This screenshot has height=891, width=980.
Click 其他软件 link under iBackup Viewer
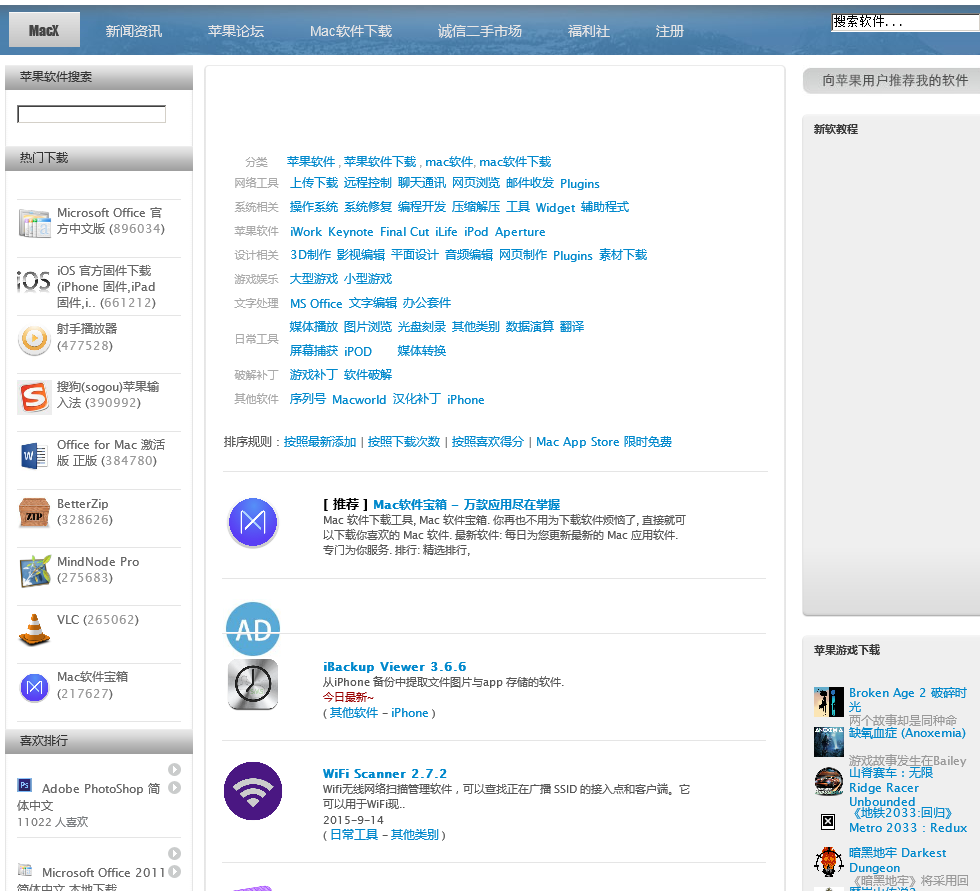[354, 713]
